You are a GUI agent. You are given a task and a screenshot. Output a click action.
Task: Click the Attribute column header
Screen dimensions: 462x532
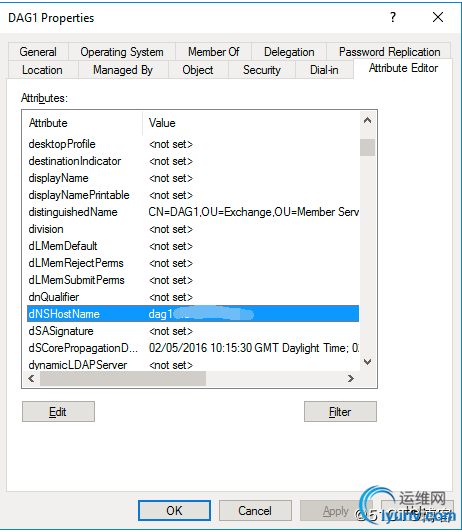click(x=82, y=123)
